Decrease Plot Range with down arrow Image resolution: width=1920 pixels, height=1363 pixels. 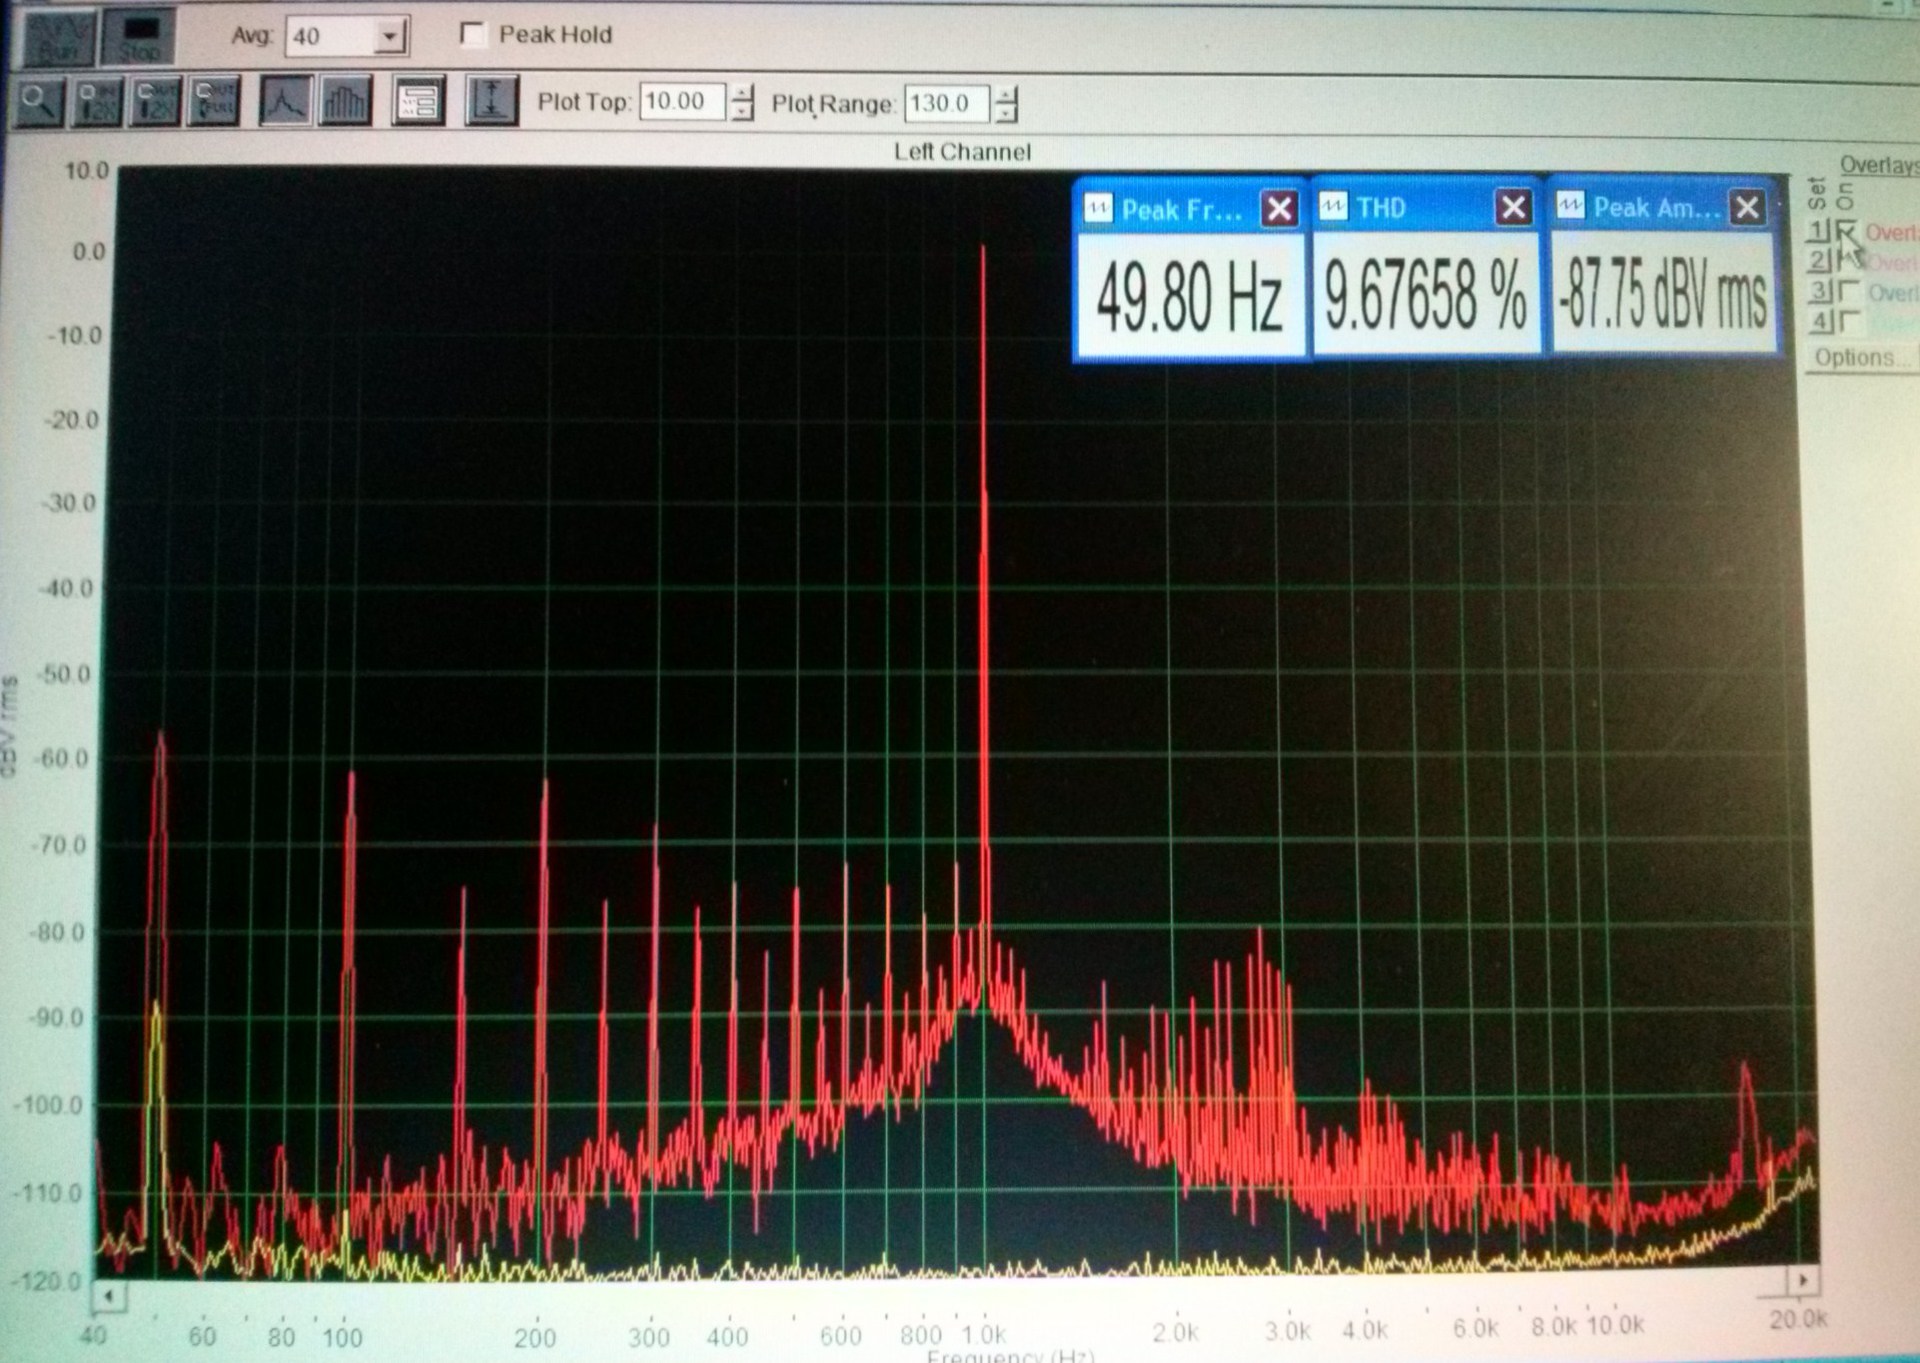pos(1007,113)
